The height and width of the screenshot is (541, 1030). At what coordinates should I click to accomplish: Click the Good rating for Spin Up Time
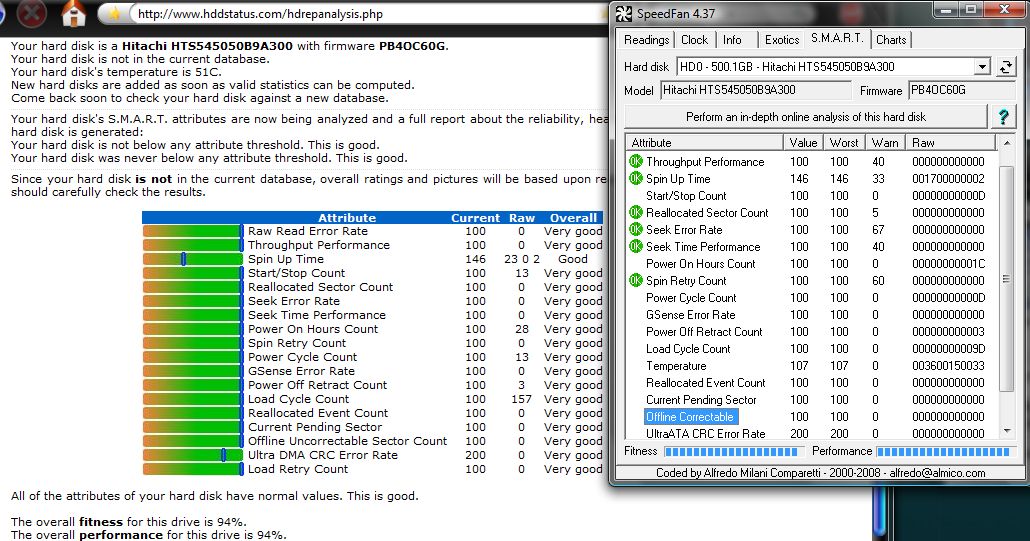[x=573, y=259]
